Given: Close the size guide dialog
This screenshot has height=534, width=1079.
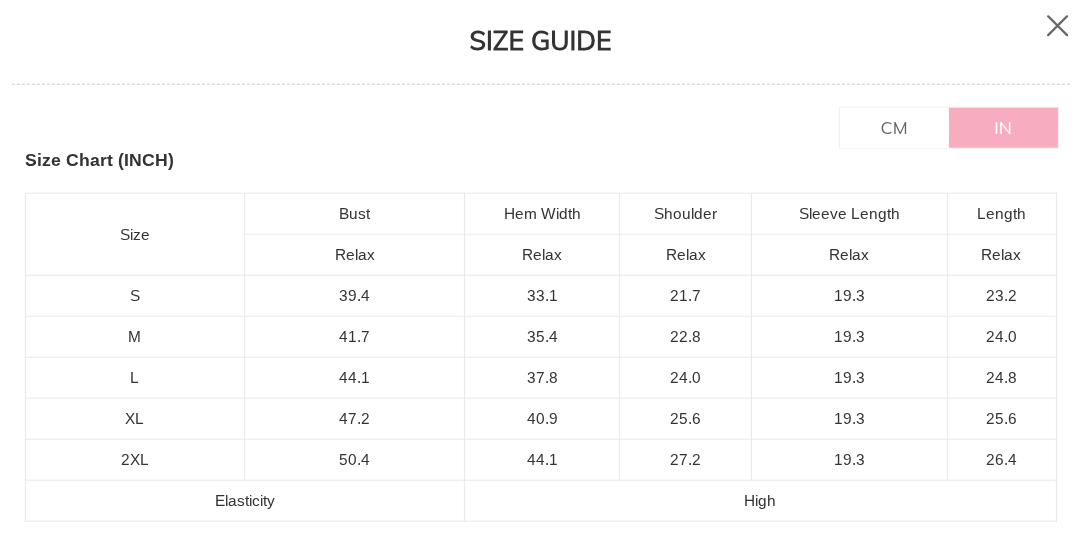Looking at the screenshot, I should [1057, 26].
